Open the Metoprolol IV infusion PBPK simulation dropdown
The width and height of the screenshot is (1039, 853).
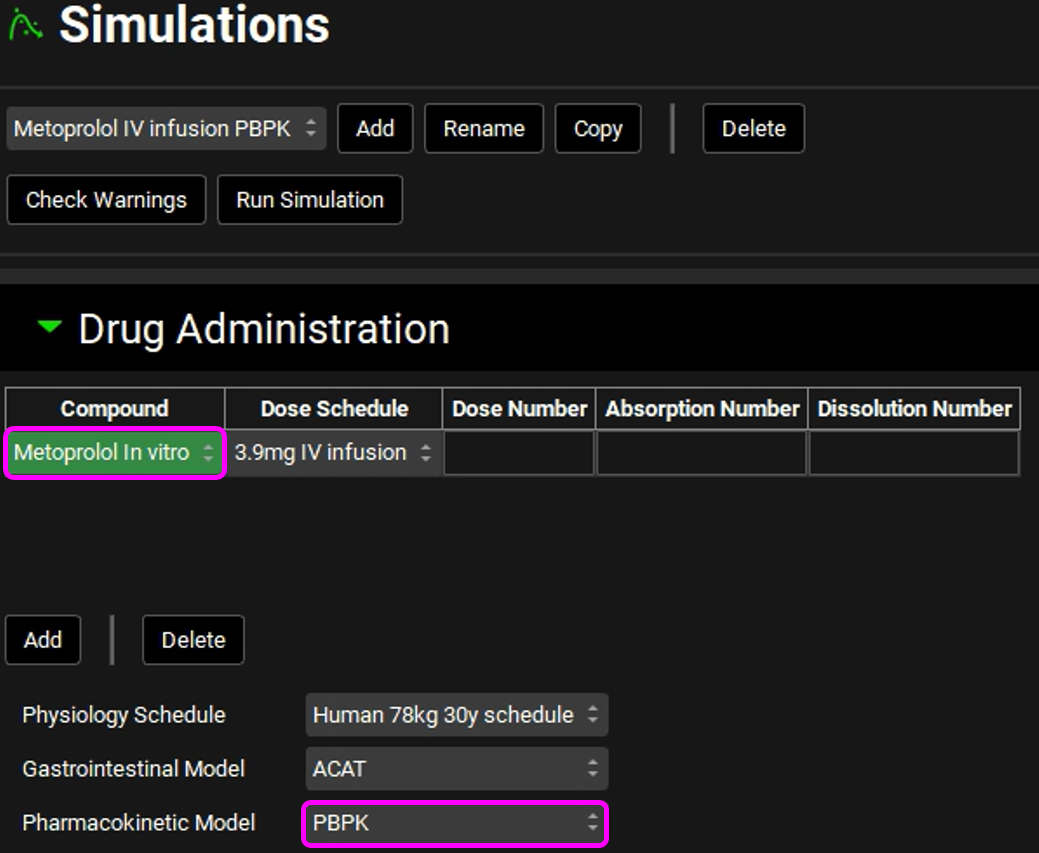[166, 129]
